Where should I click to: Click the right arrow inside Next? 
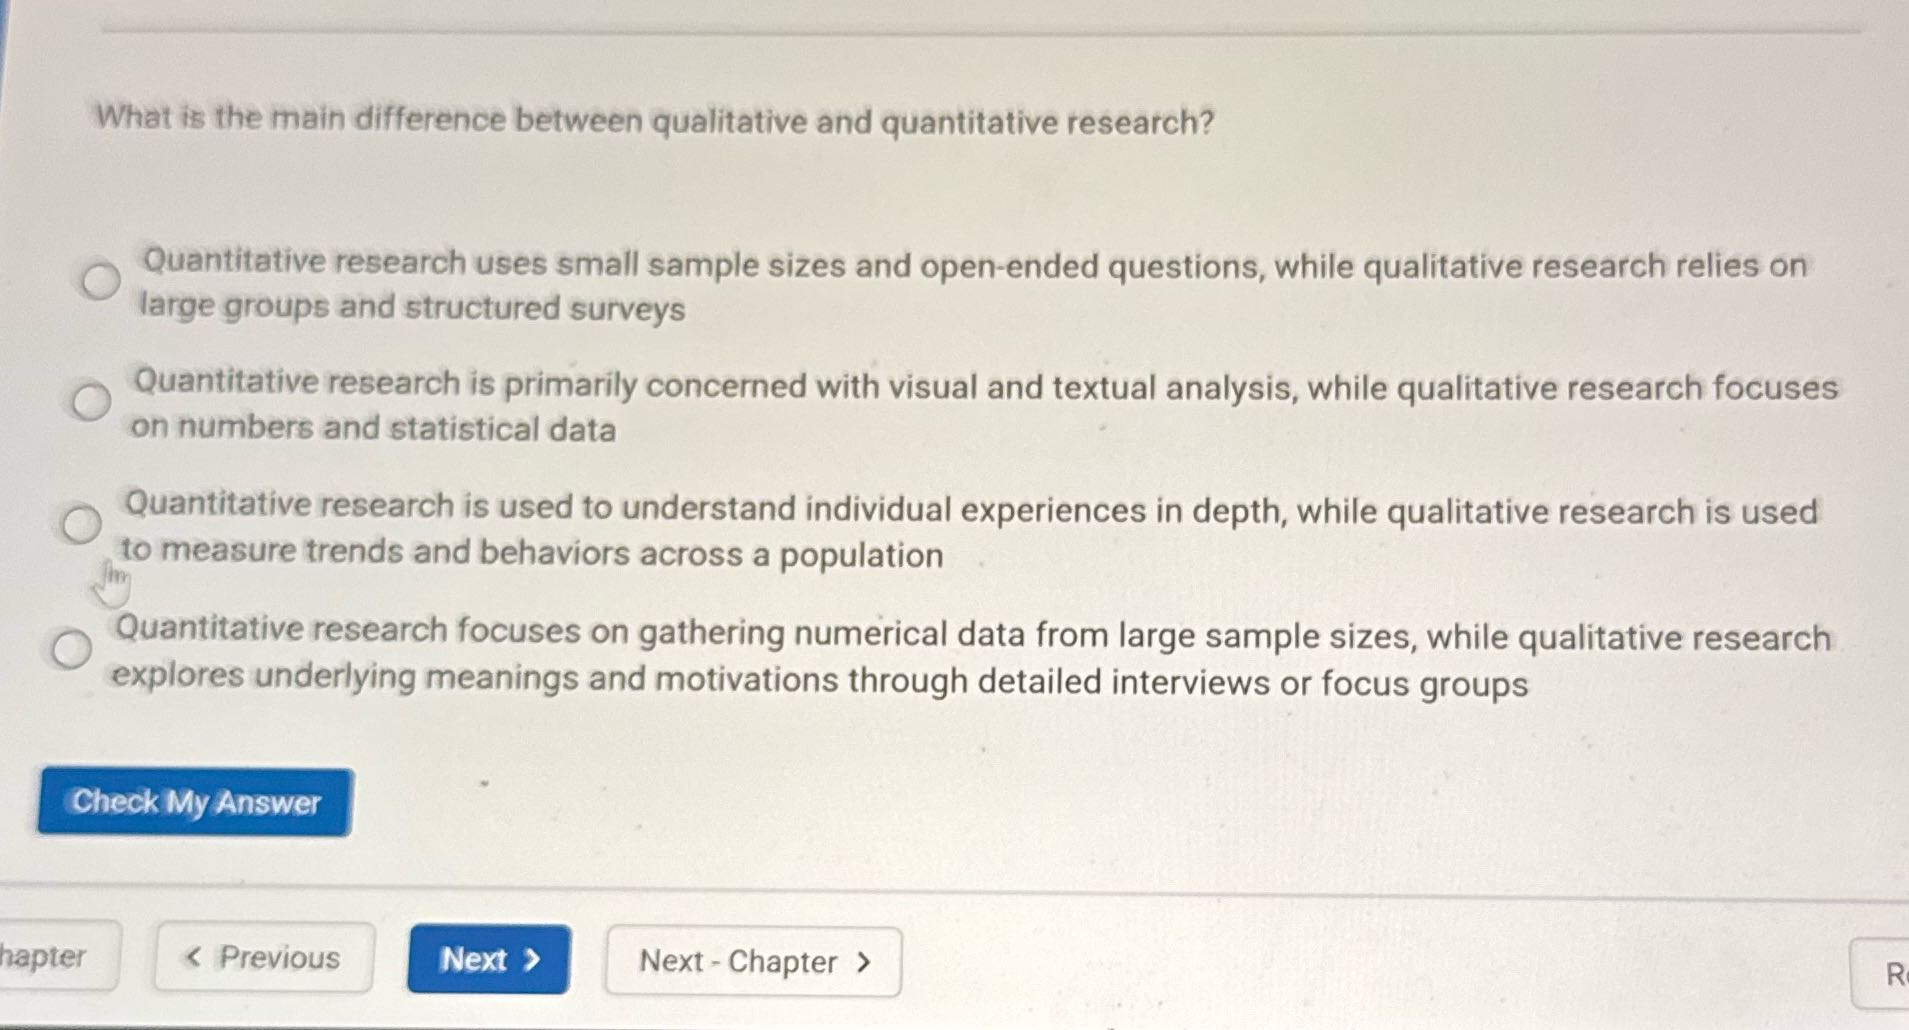[x=532, y=960]
